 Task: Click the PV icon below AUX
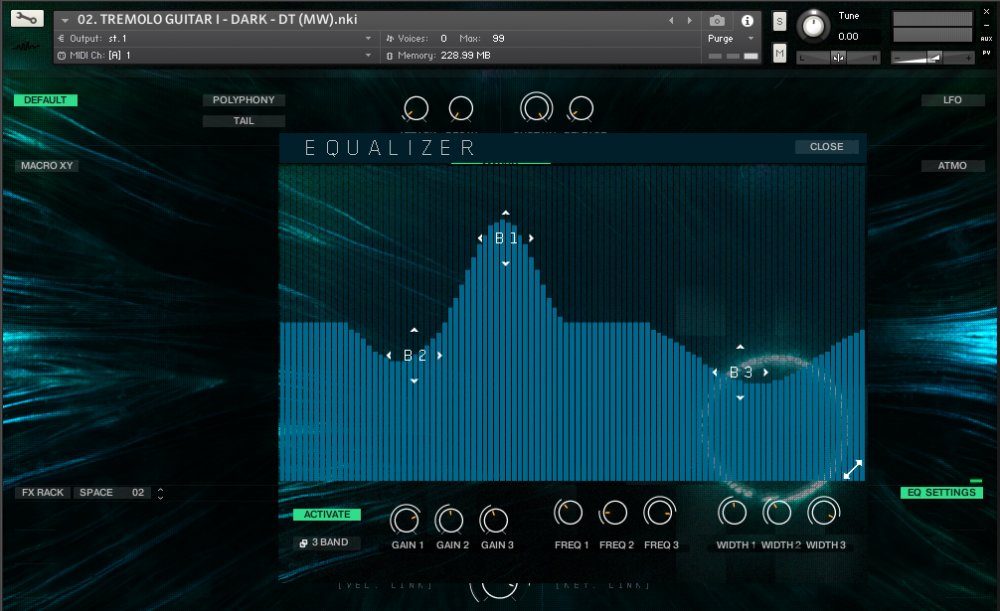point(986,52)
